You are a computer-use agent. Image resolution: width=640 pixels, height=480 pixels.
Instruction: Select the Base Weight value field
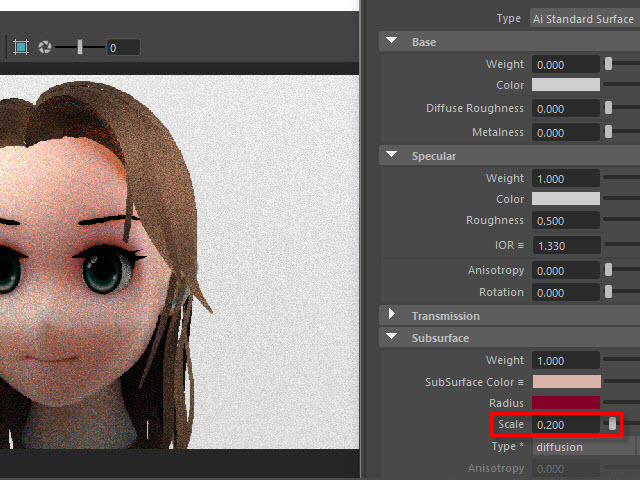pos(566,65)
